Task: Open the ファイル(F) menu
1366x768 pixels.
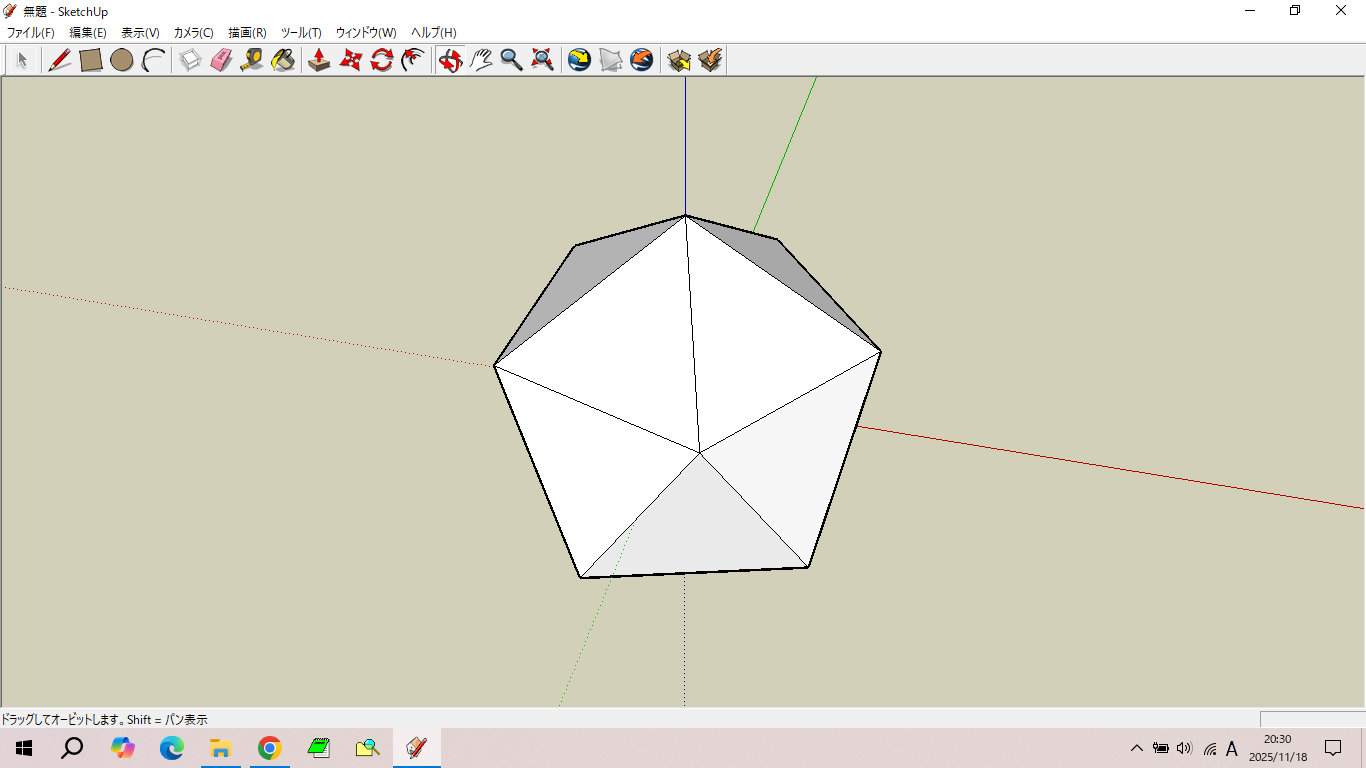Action: tap(31, 33)
